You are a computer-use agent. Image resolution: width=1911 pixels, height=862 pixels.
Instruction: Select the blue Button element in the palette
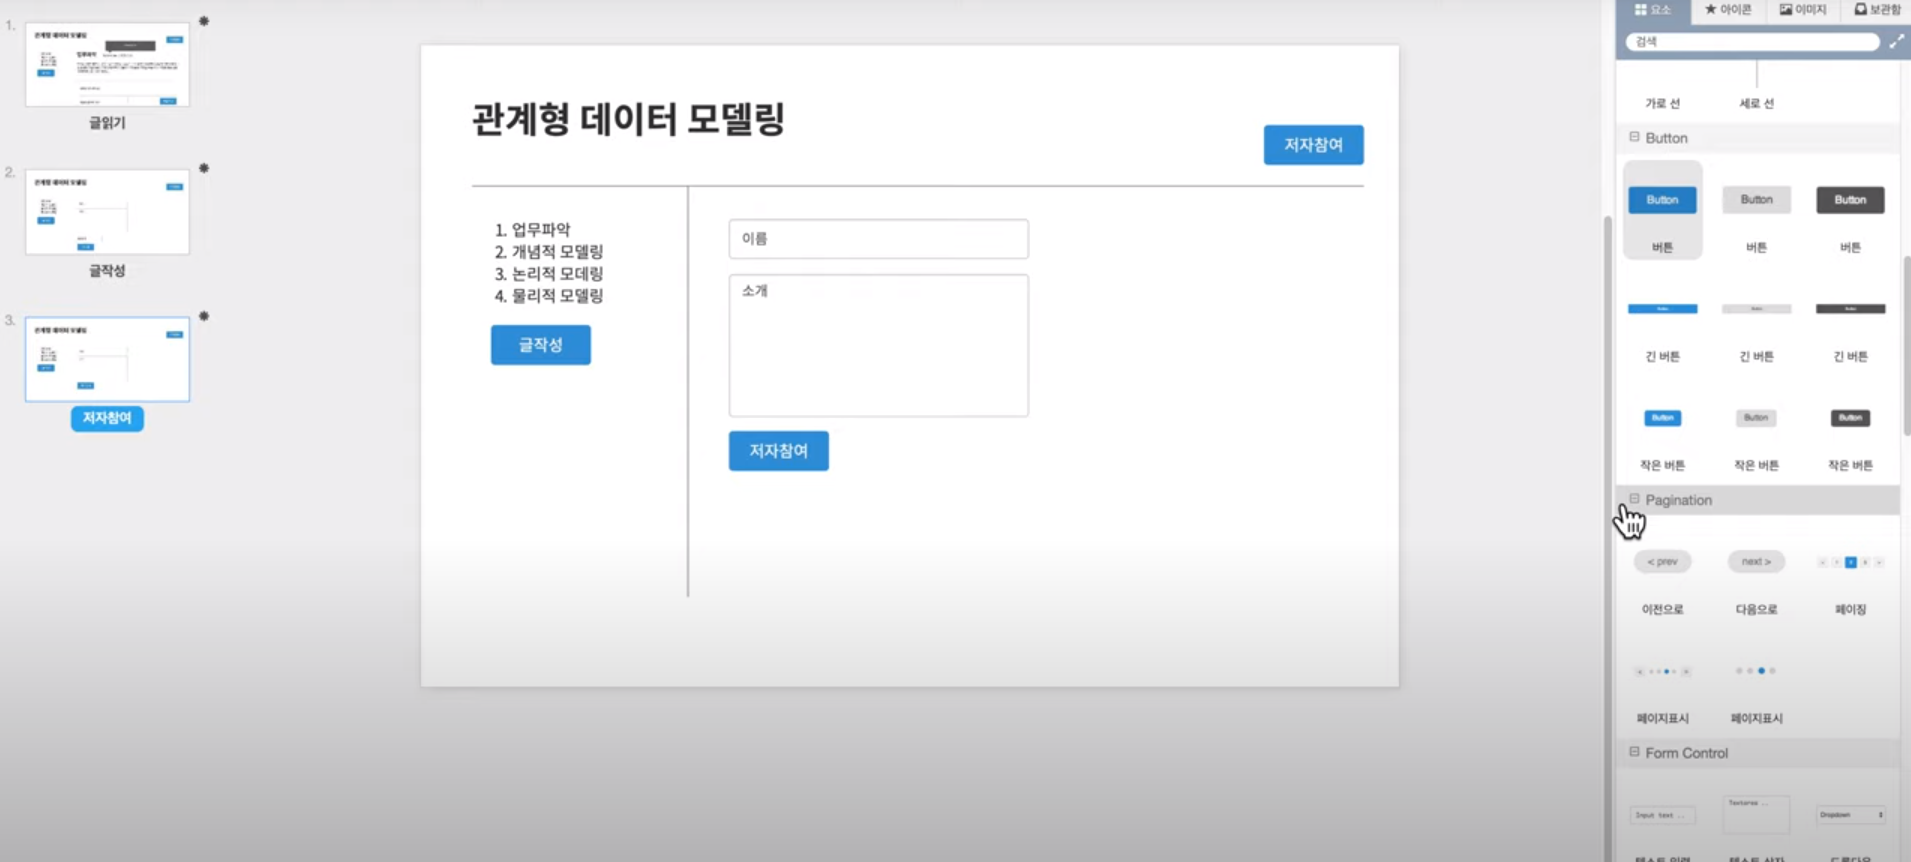[x=1662, y=200]
